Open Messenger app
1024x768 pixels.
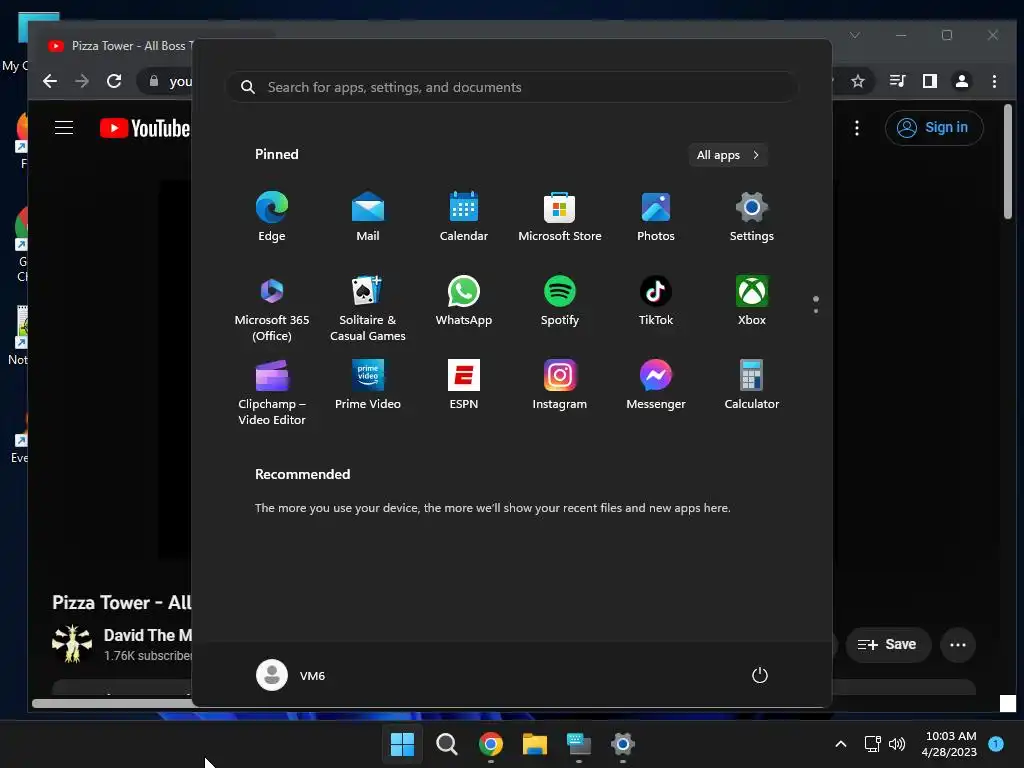pyautogui.click(x=656, y=385)
